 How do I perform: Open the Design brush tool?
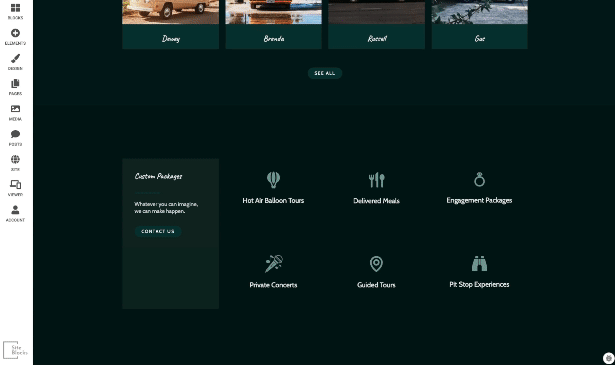click(15, 62)
